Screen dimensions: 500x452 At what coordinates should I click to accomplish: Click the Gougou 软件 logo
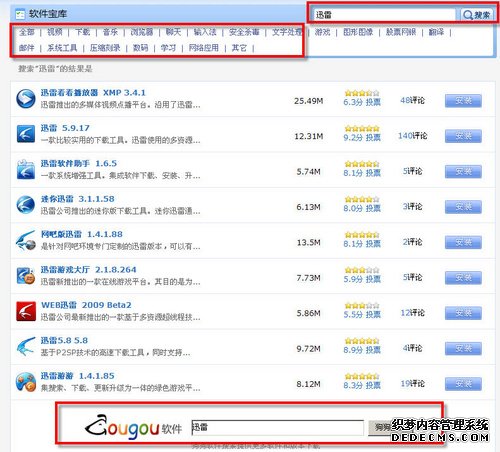pyautogui.click(x=133, y=427)
